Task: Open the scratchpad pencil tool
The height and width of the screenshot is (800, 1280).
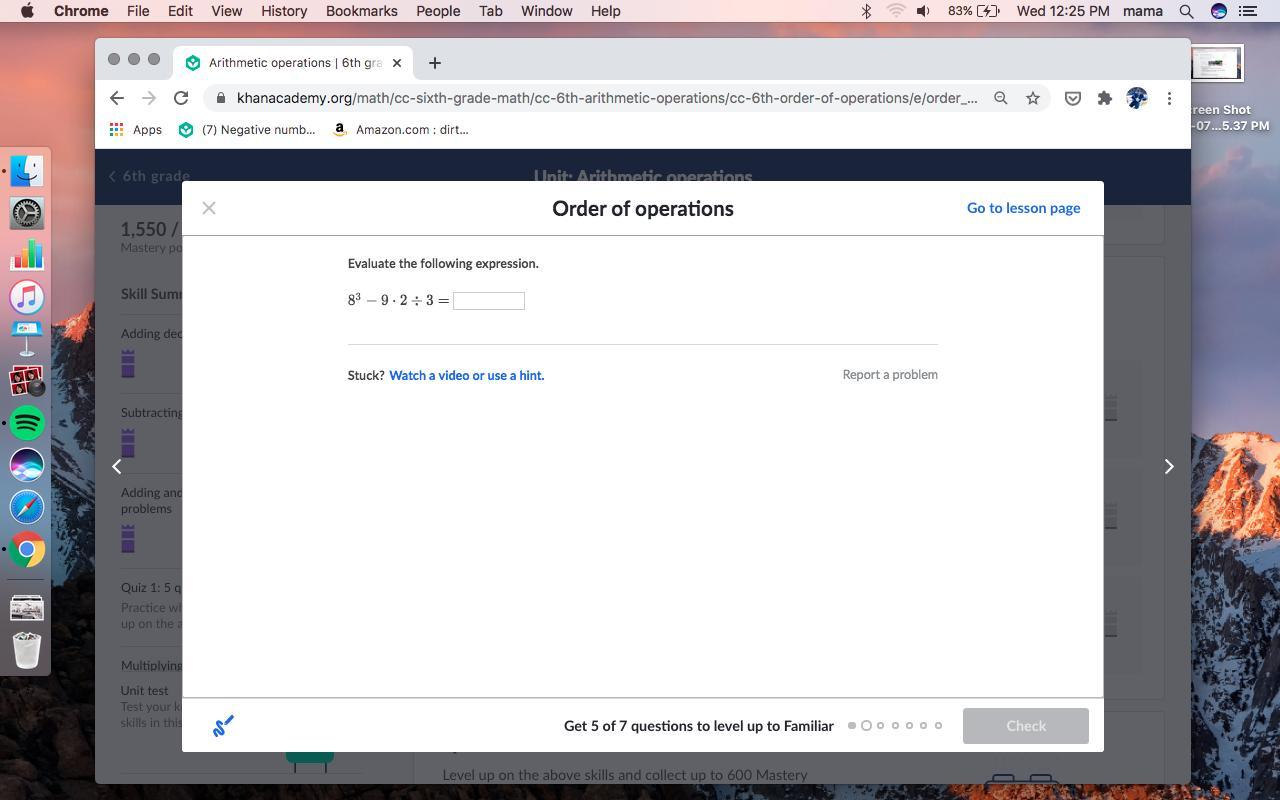Action: pos(223,726)
